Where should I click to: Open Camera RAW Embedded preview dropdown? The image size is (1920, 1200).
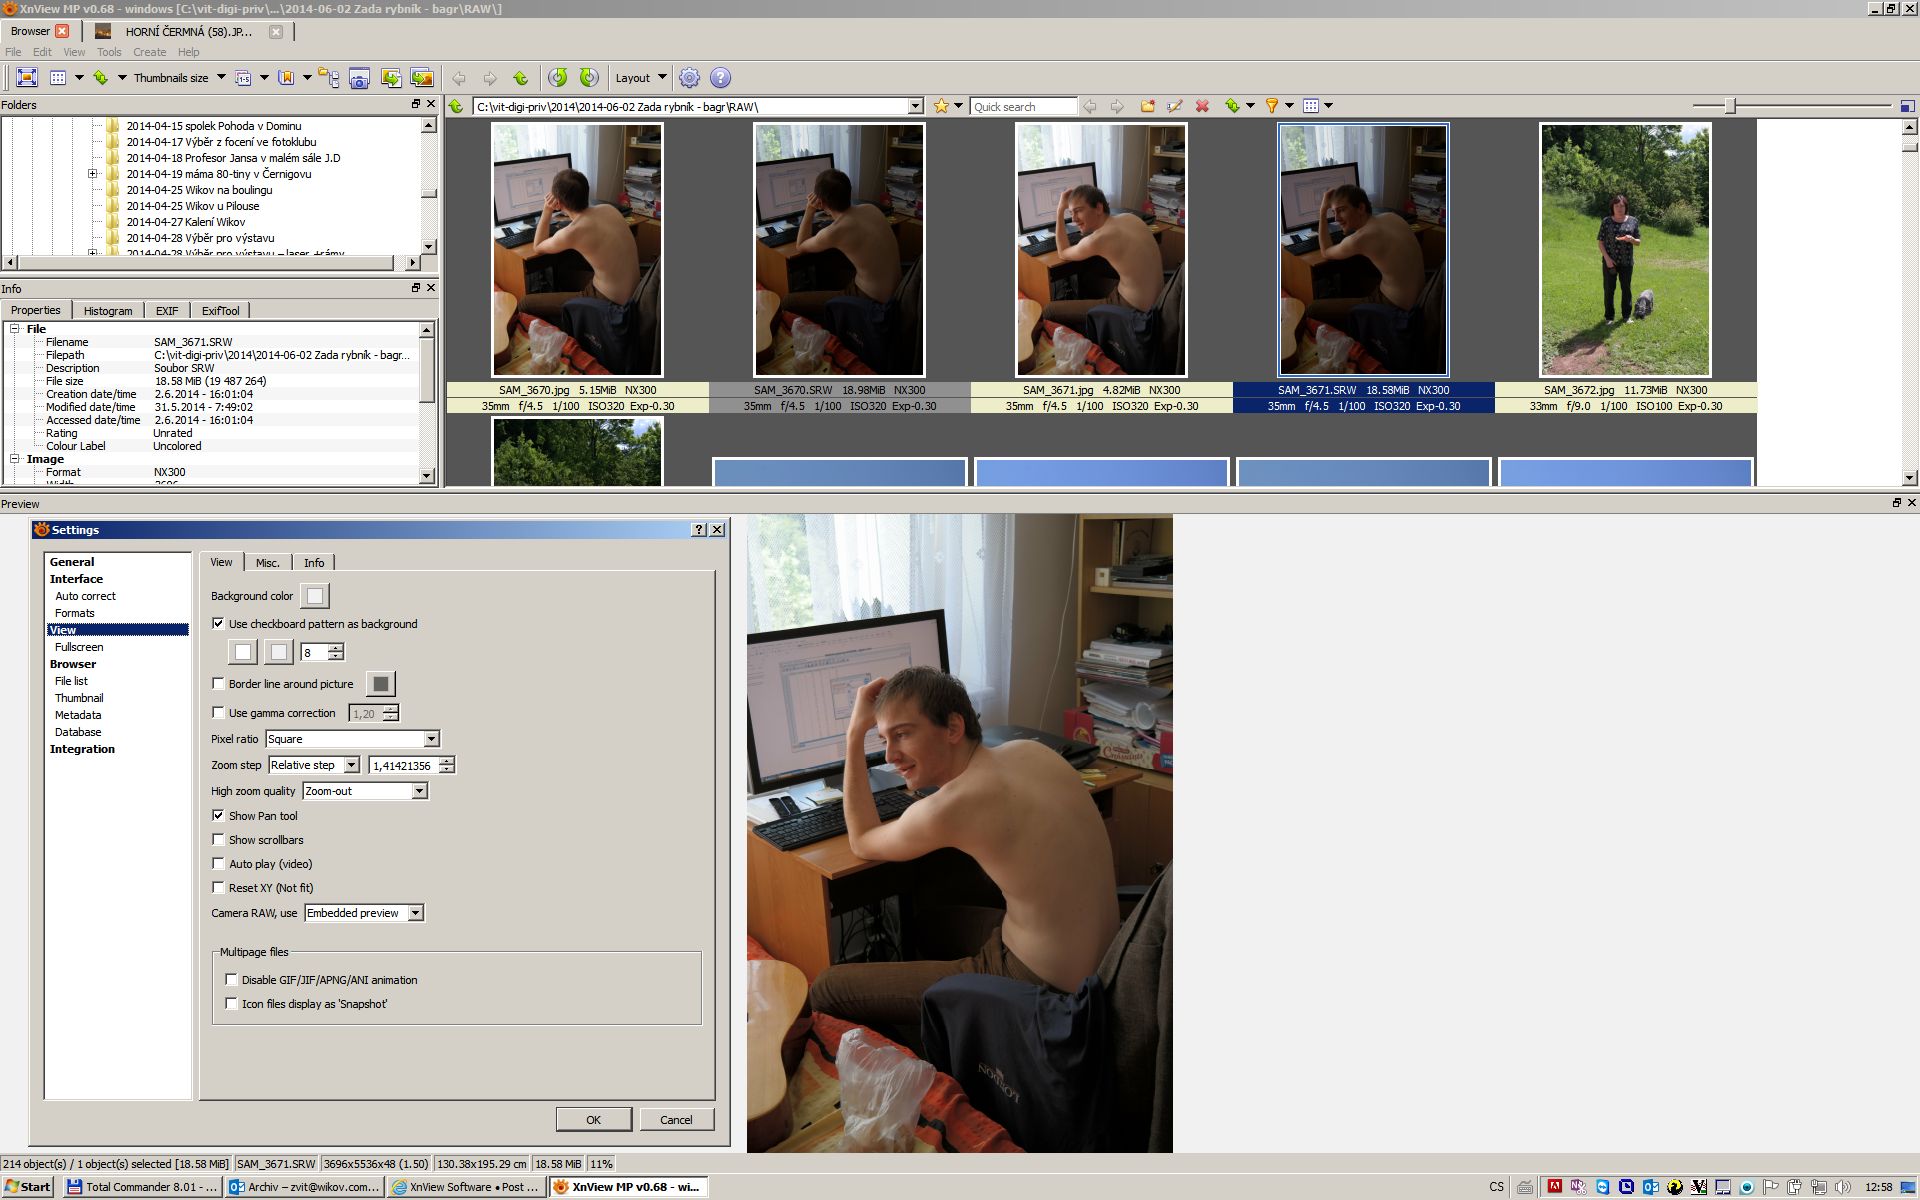pyautogui.click(x=415, y=913)
